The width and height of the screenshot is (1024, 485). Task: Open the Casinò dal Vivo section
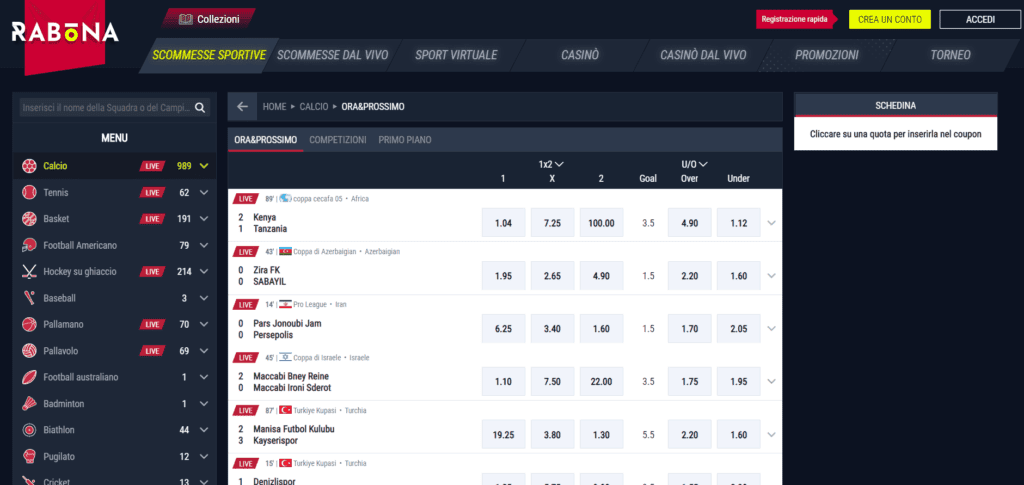(x=703, y=55)
